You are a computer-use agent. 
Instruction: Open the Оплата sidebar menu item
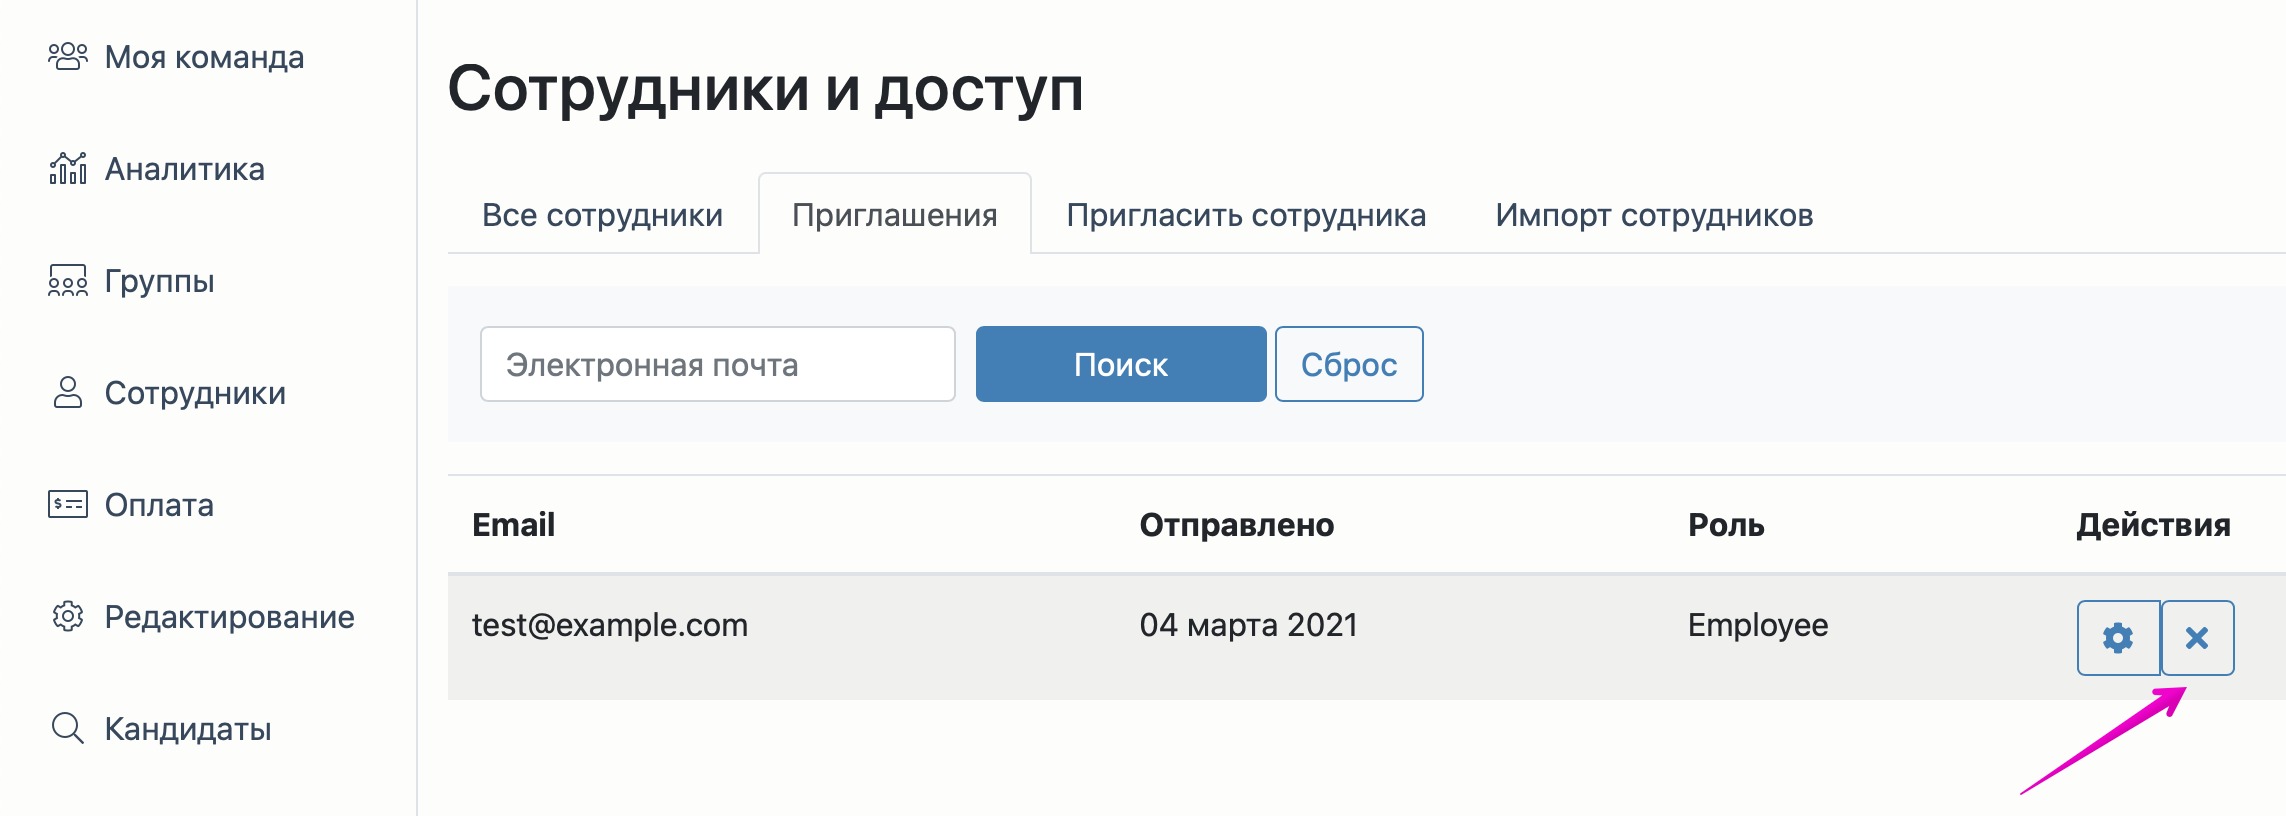point(159,505)
